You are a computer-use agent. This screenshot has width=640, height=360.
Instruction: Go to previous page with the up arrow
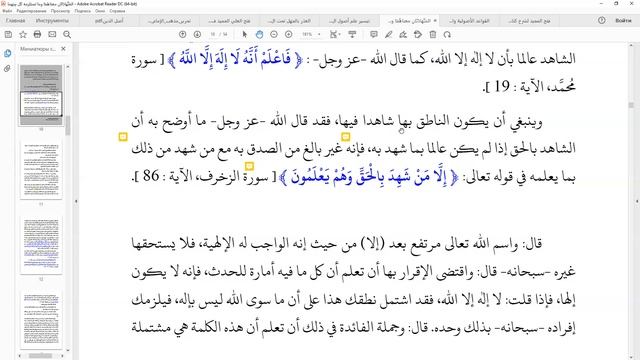pyautogui.click(x=182, y=35)
